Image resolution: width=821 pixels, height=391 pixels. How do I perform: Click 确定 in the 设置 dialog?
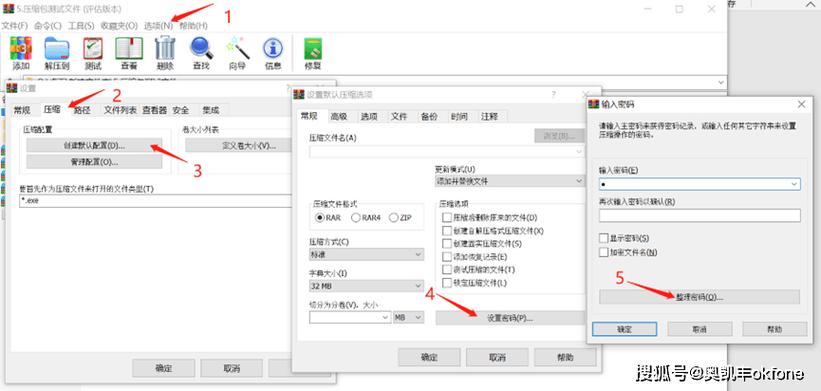point(163,368)
